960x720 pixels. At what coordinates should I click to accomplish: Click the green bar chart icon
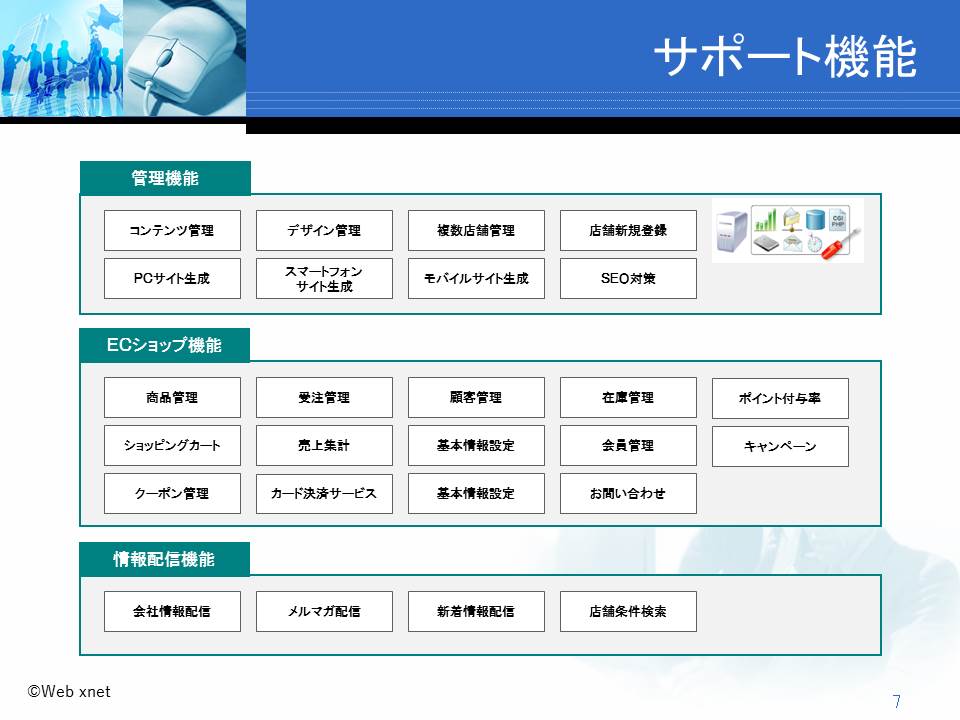pyautogui.click(x=765, y=220)
